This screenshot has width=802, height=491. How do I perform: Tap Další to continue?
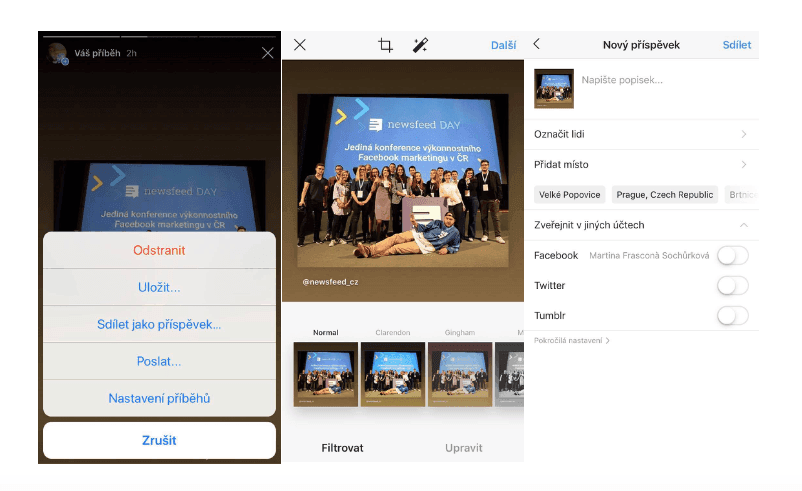point(503,45)
